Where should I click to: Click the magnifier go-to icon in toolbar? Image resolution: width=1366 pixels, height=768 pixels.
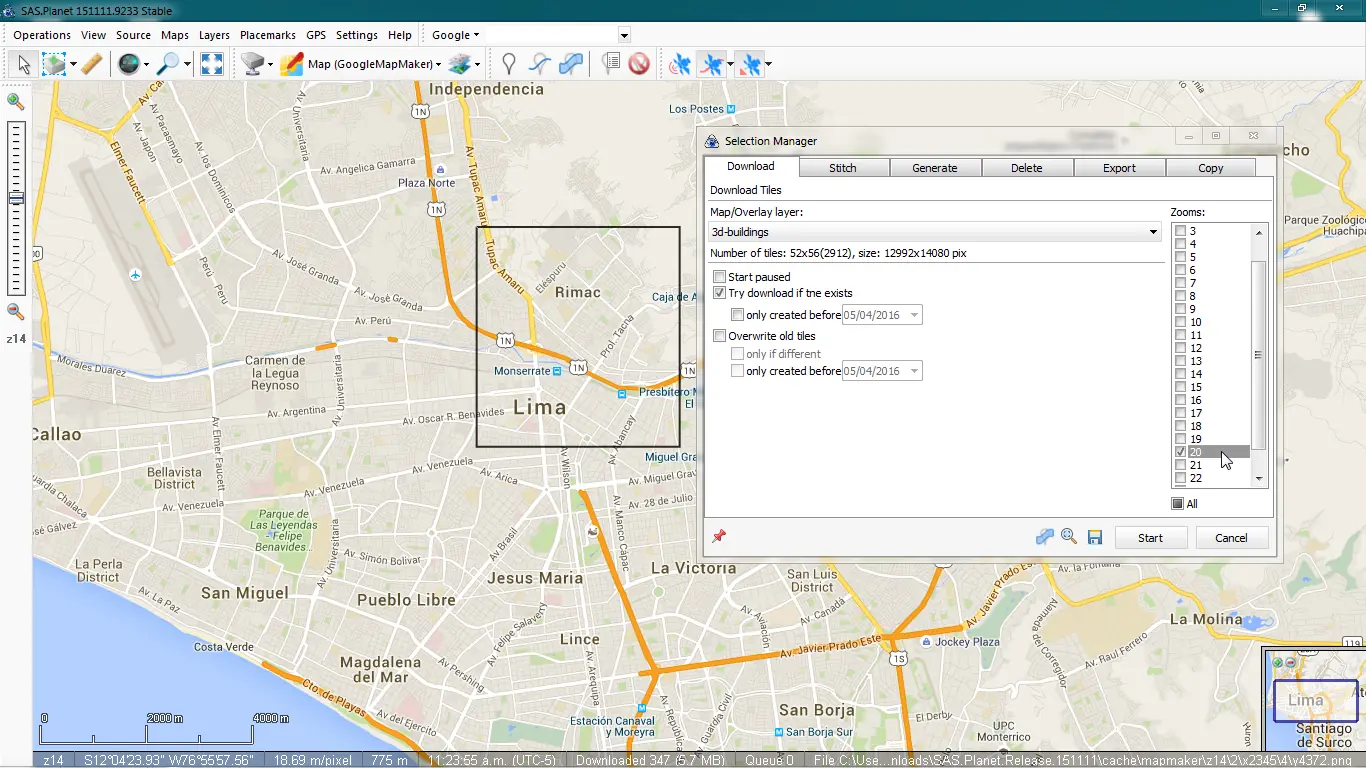click(169, 64)
